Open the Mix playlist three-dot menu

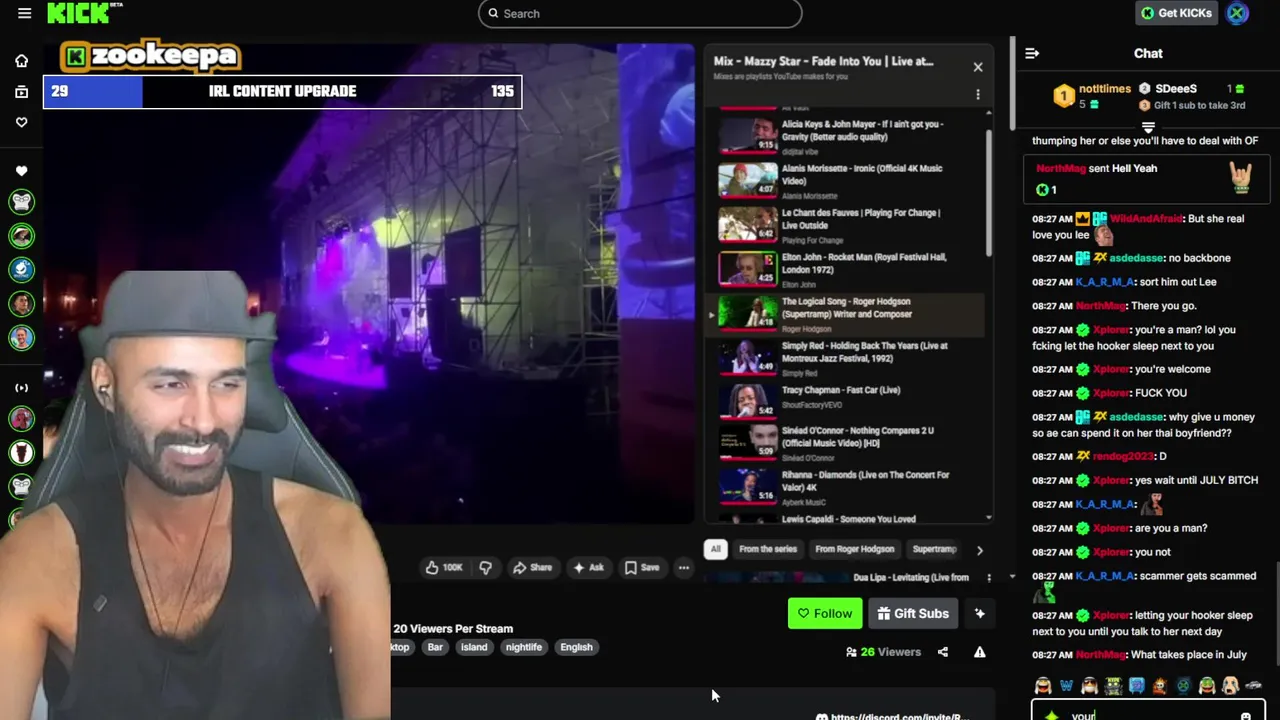(x=978, y=94)
